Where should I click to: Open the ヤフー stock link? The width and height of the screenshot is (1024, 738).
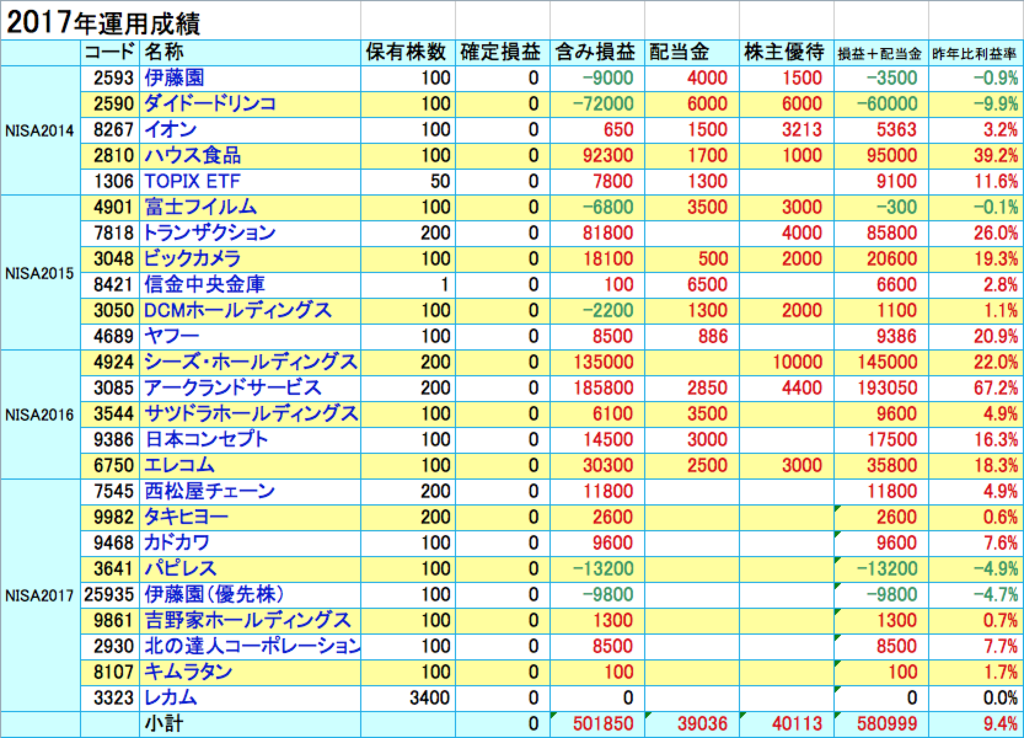coord(171,336)
